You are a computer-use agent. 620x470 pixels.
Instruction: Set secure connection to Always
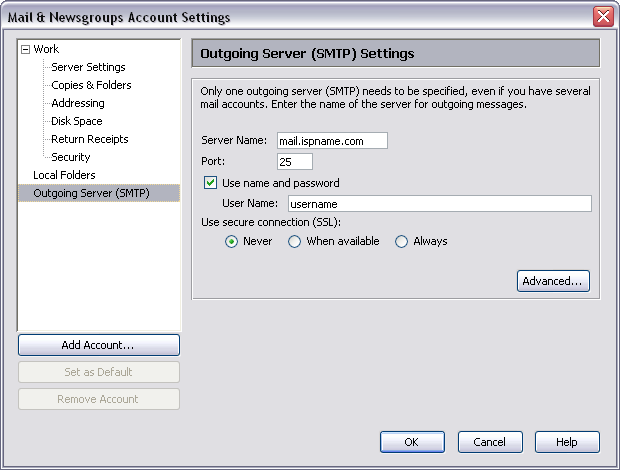coord(402,241)
